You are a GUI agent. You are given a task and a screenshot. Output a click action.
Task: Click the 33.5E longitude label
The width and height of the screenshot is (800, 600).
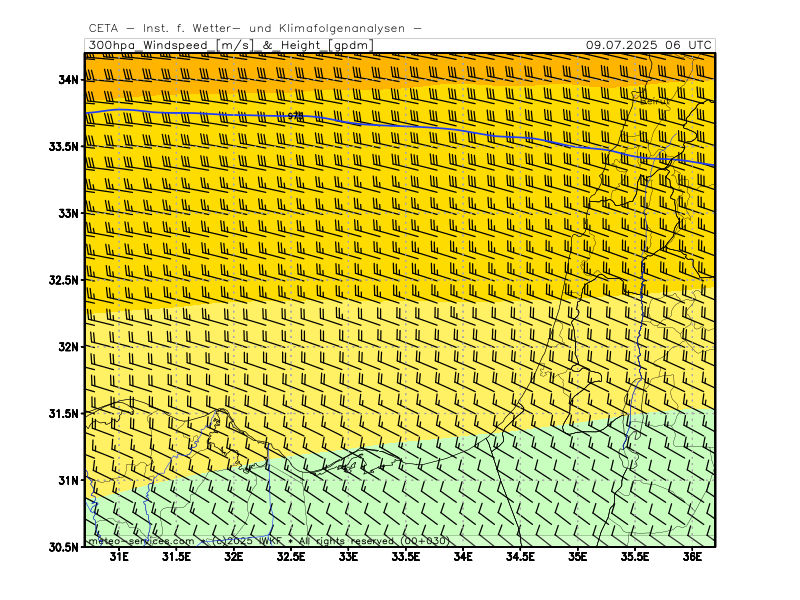406,557
